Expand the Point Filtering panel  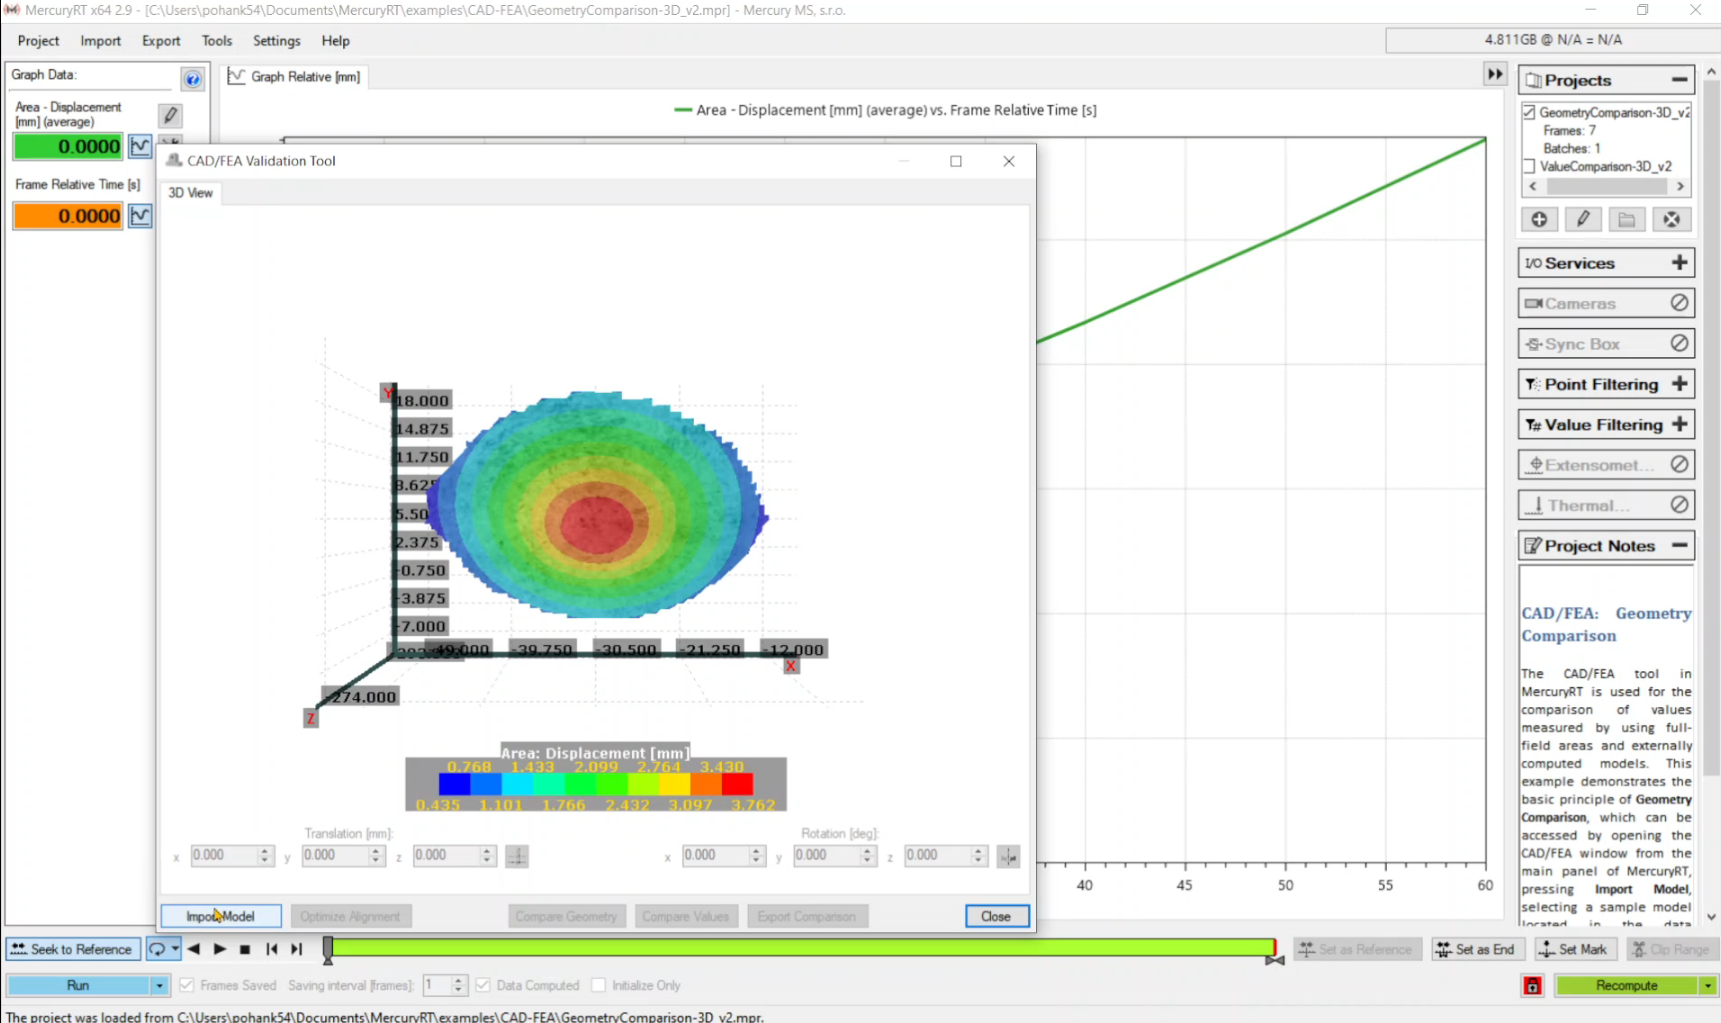coord(1679,384)
